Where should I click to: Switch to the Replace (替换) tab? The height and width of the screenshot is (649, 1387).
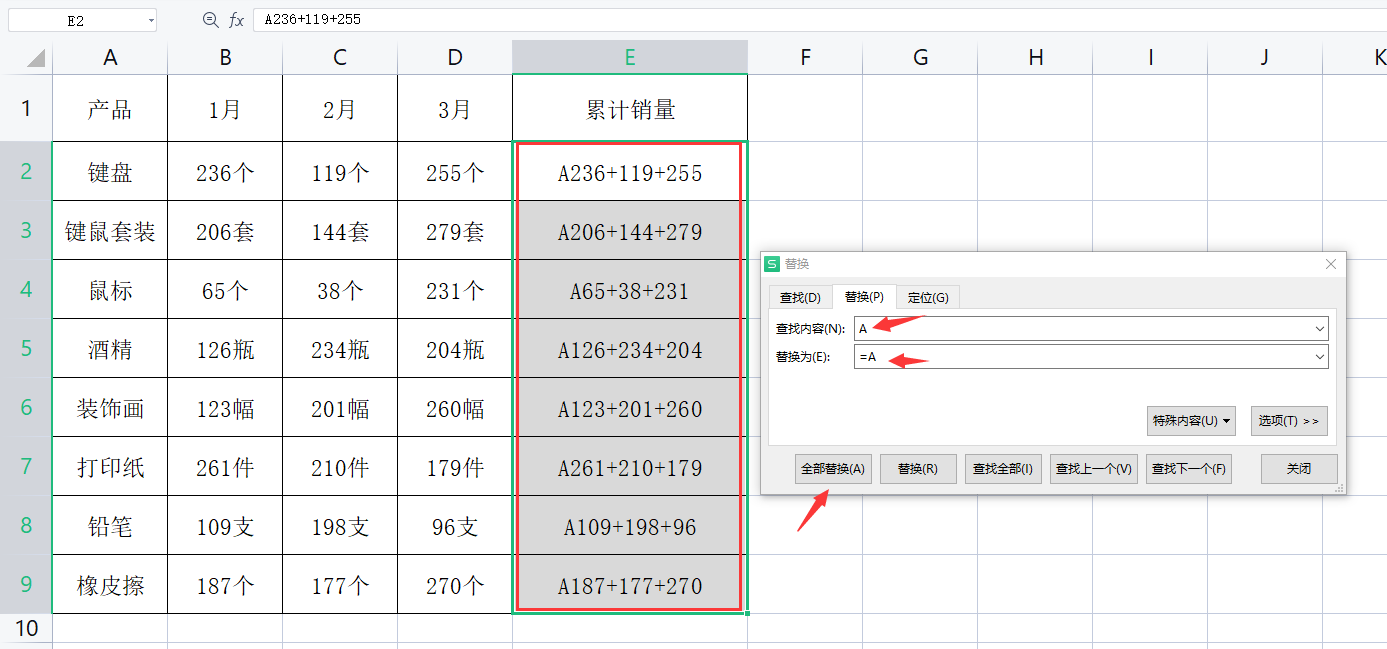864,297
